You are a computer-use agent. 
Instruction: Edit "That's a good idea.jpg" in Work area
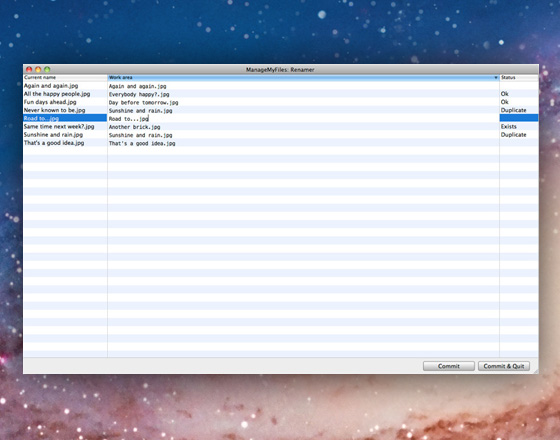point(142,143)
